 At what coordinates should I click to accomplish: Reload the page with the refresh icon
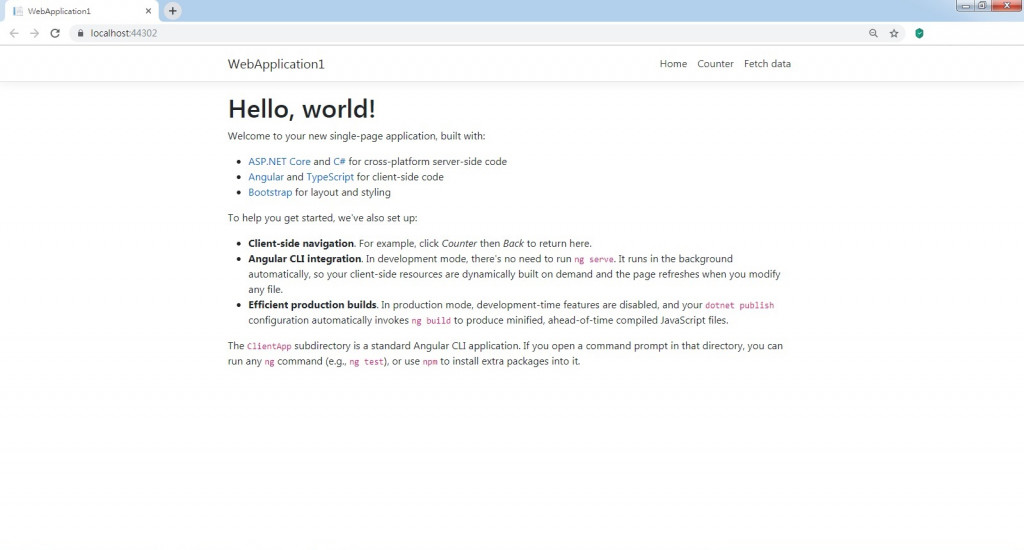[x=55, y=33]
